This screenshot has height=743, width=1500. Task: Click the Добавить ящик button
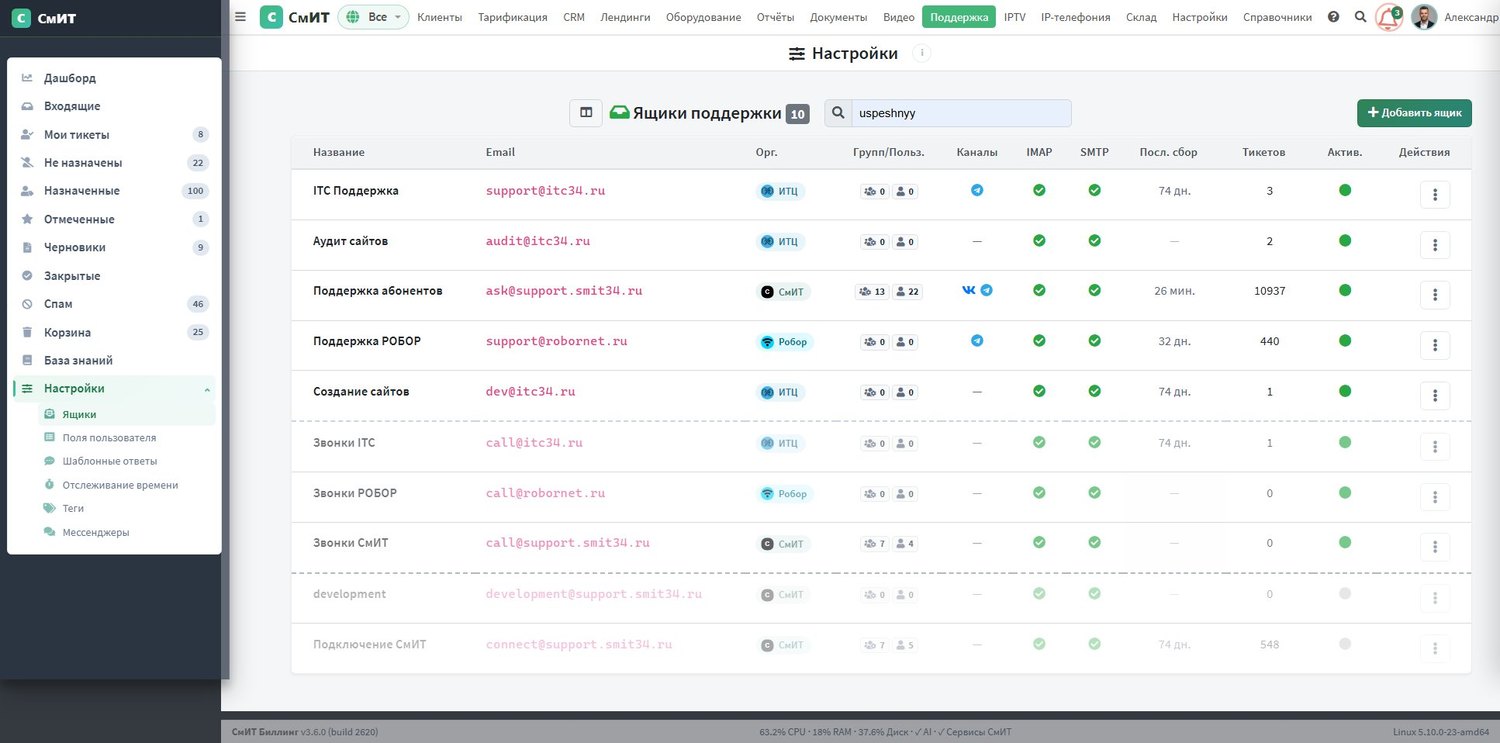[x=1414, y=113]
